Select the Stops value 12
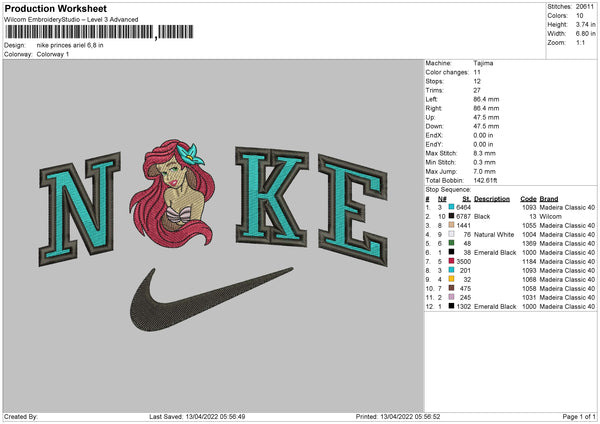Screen dimensions: 600x424 tap(477, 81)
